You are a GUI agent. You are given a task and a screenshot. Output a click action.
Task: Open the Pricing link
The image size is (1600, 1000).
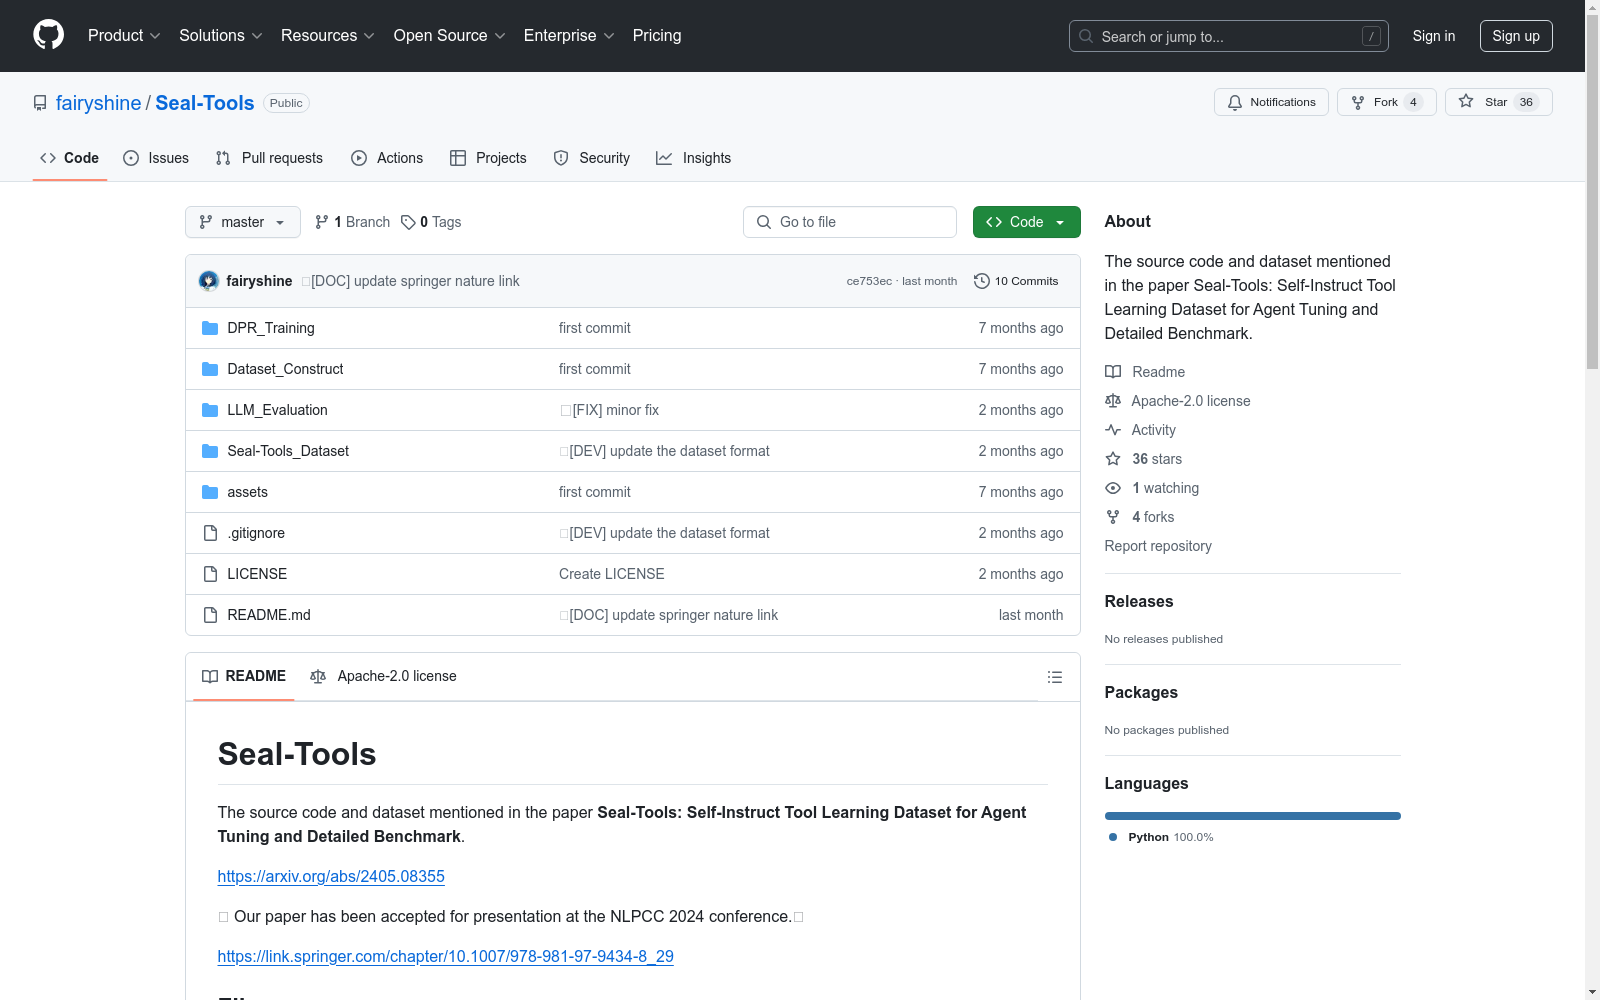(x=657, y=35)
